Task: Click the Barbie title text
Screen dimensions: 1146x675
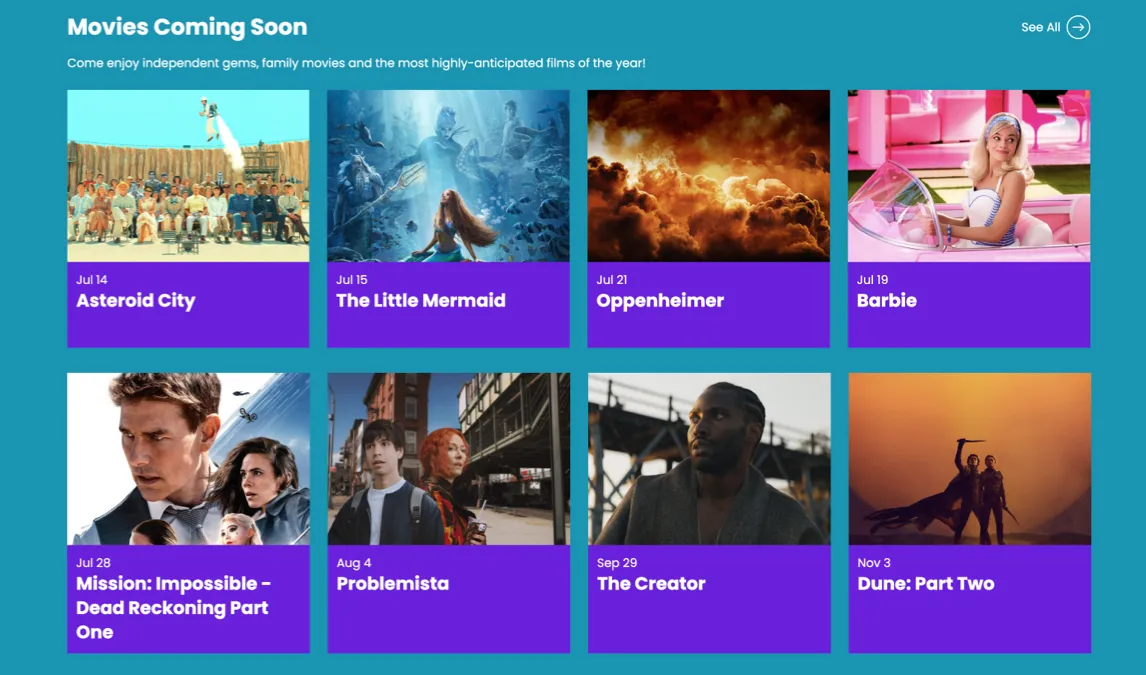Action: 887,300
